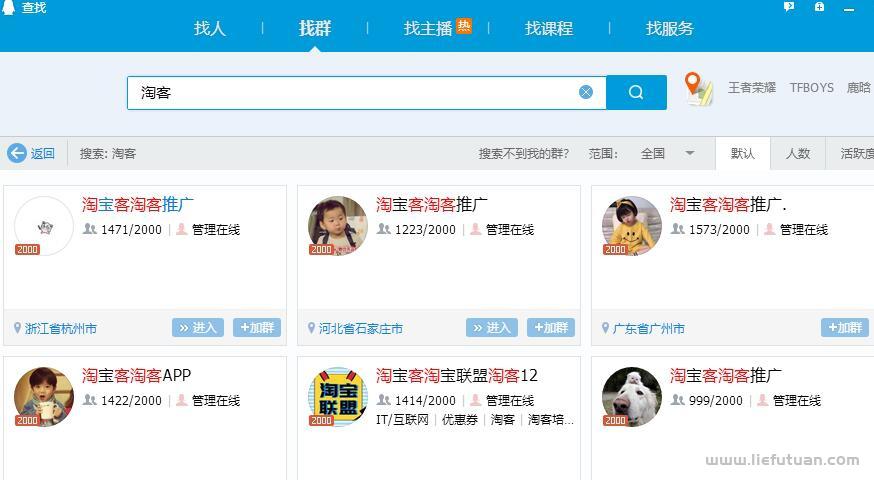The width and height of the screenshot is (874, 480).
Task: Click the 热 badge next to 找主播
Action: [x=464, y=26]
